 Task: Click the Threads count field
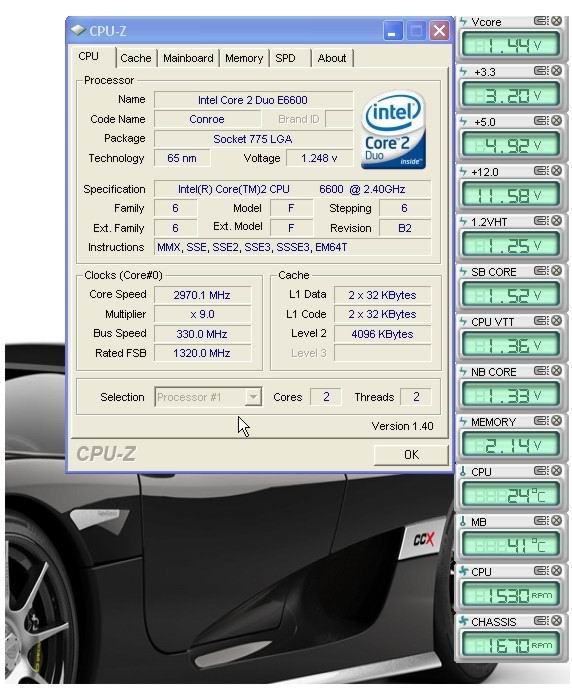(416, 397)
